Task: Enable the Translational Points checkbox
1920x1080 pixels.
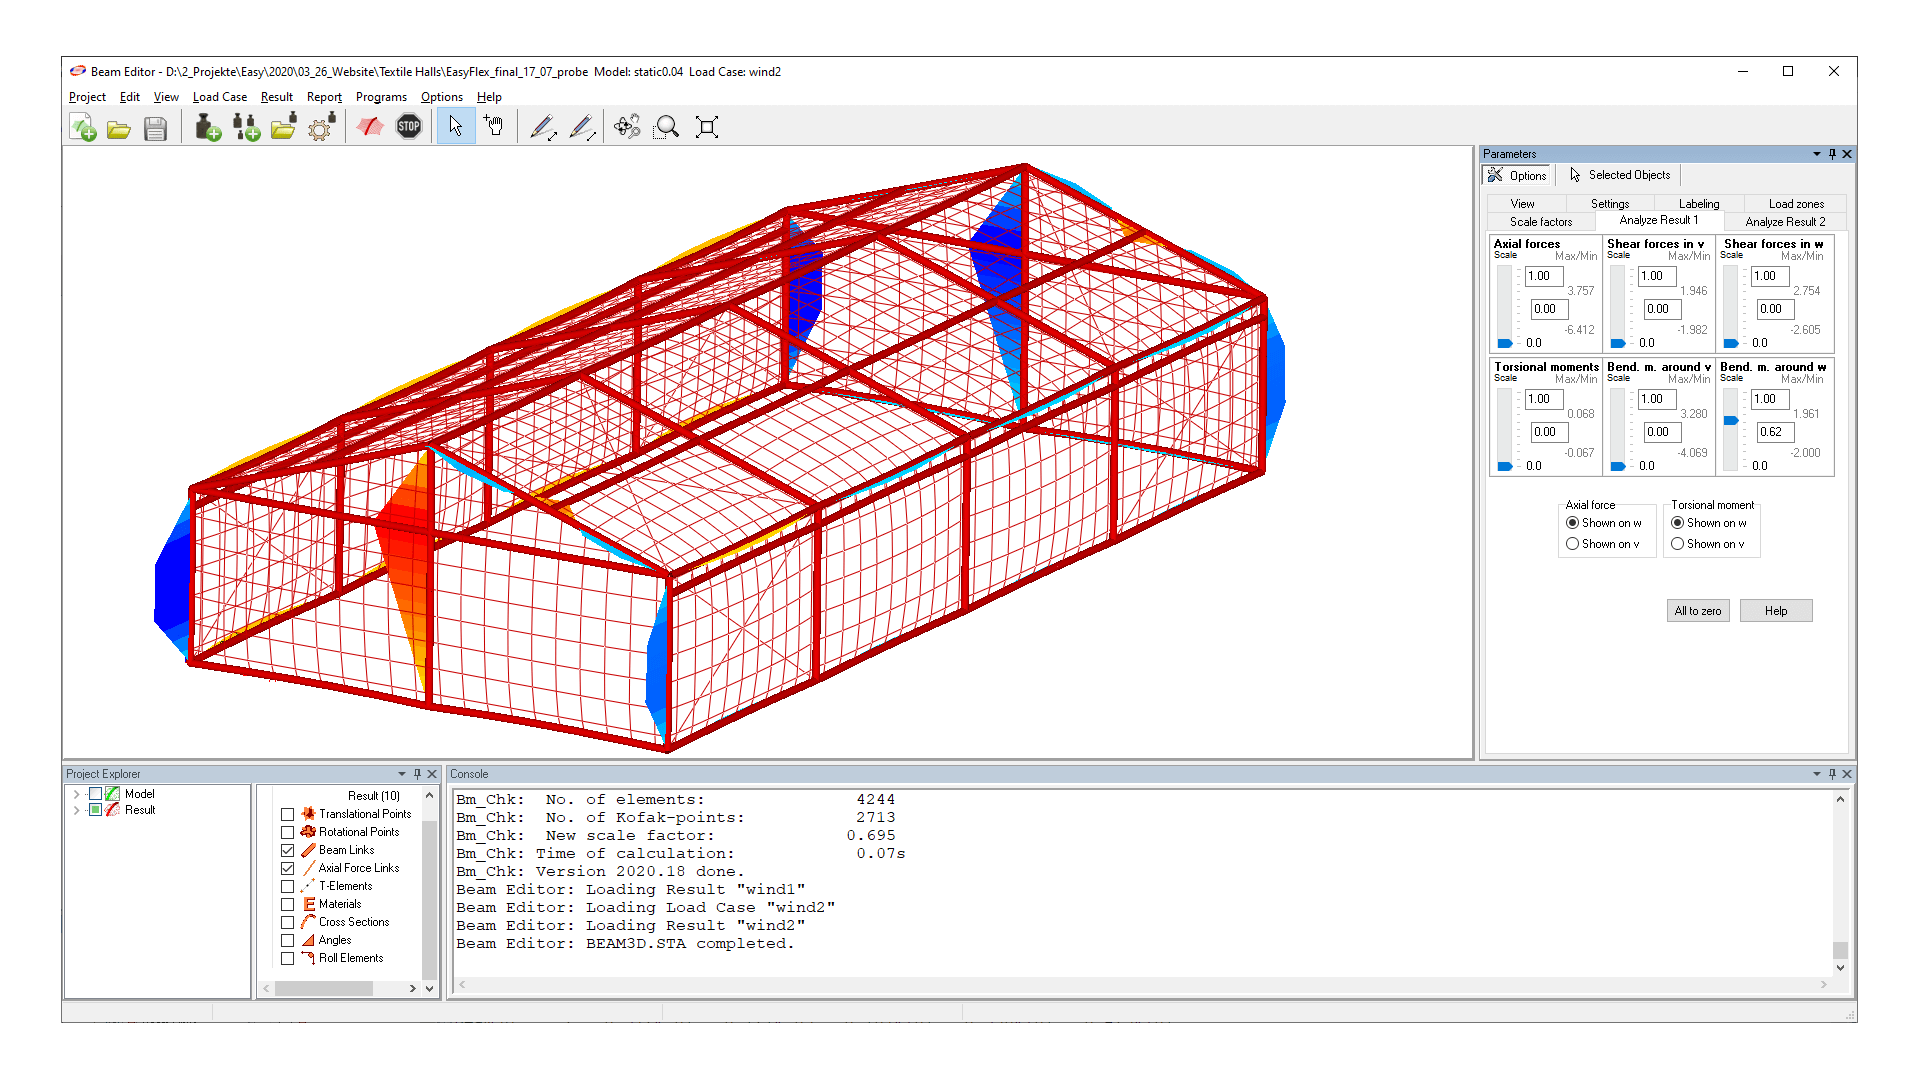Action: coord(288,814)
